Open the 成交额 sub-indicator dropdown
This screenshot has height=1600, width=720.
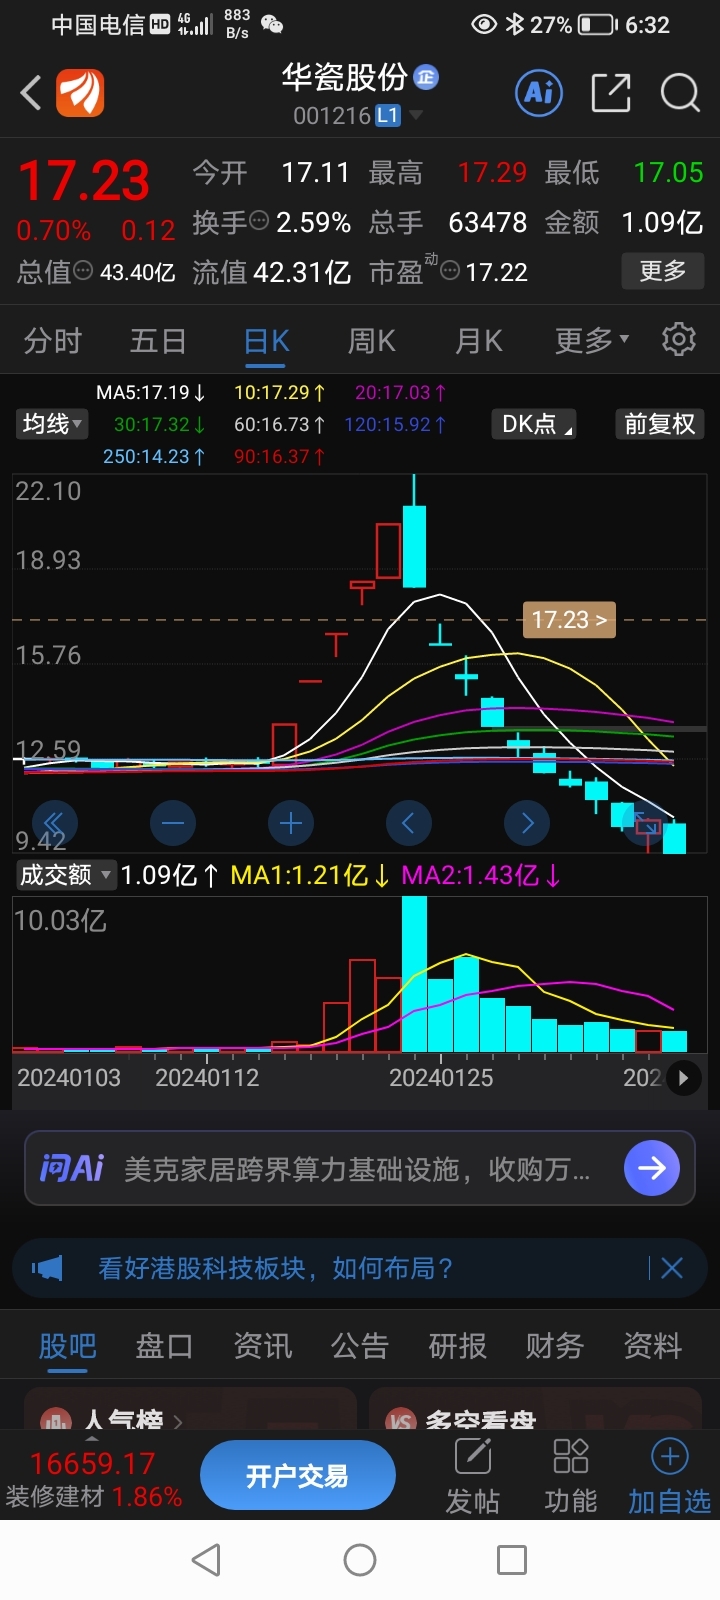(65, 875)
